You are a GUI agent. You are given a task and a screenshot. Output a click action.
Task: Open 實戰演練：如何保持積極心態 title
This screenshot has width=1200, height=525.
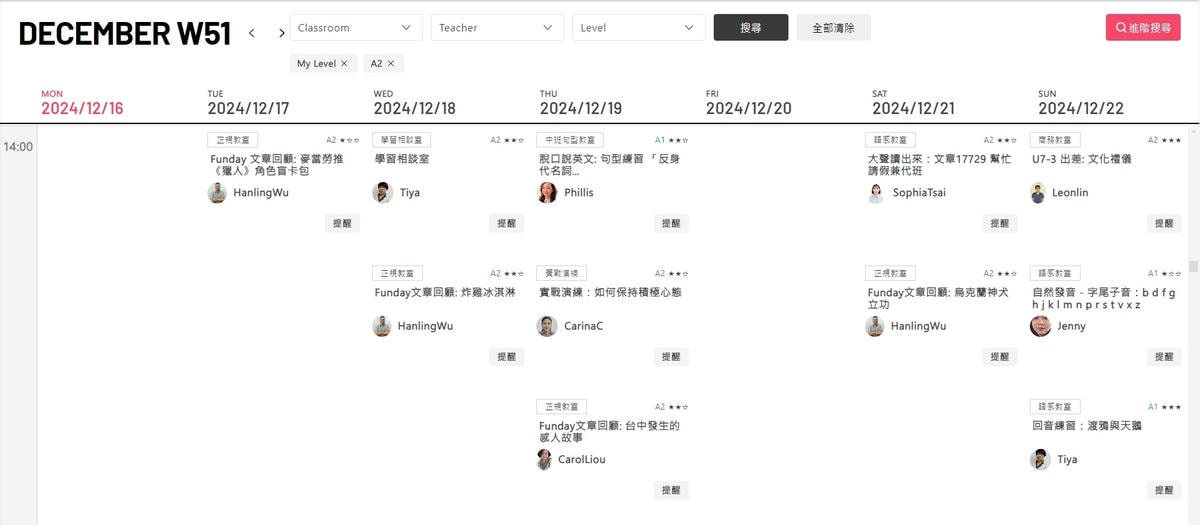[610, 292]
